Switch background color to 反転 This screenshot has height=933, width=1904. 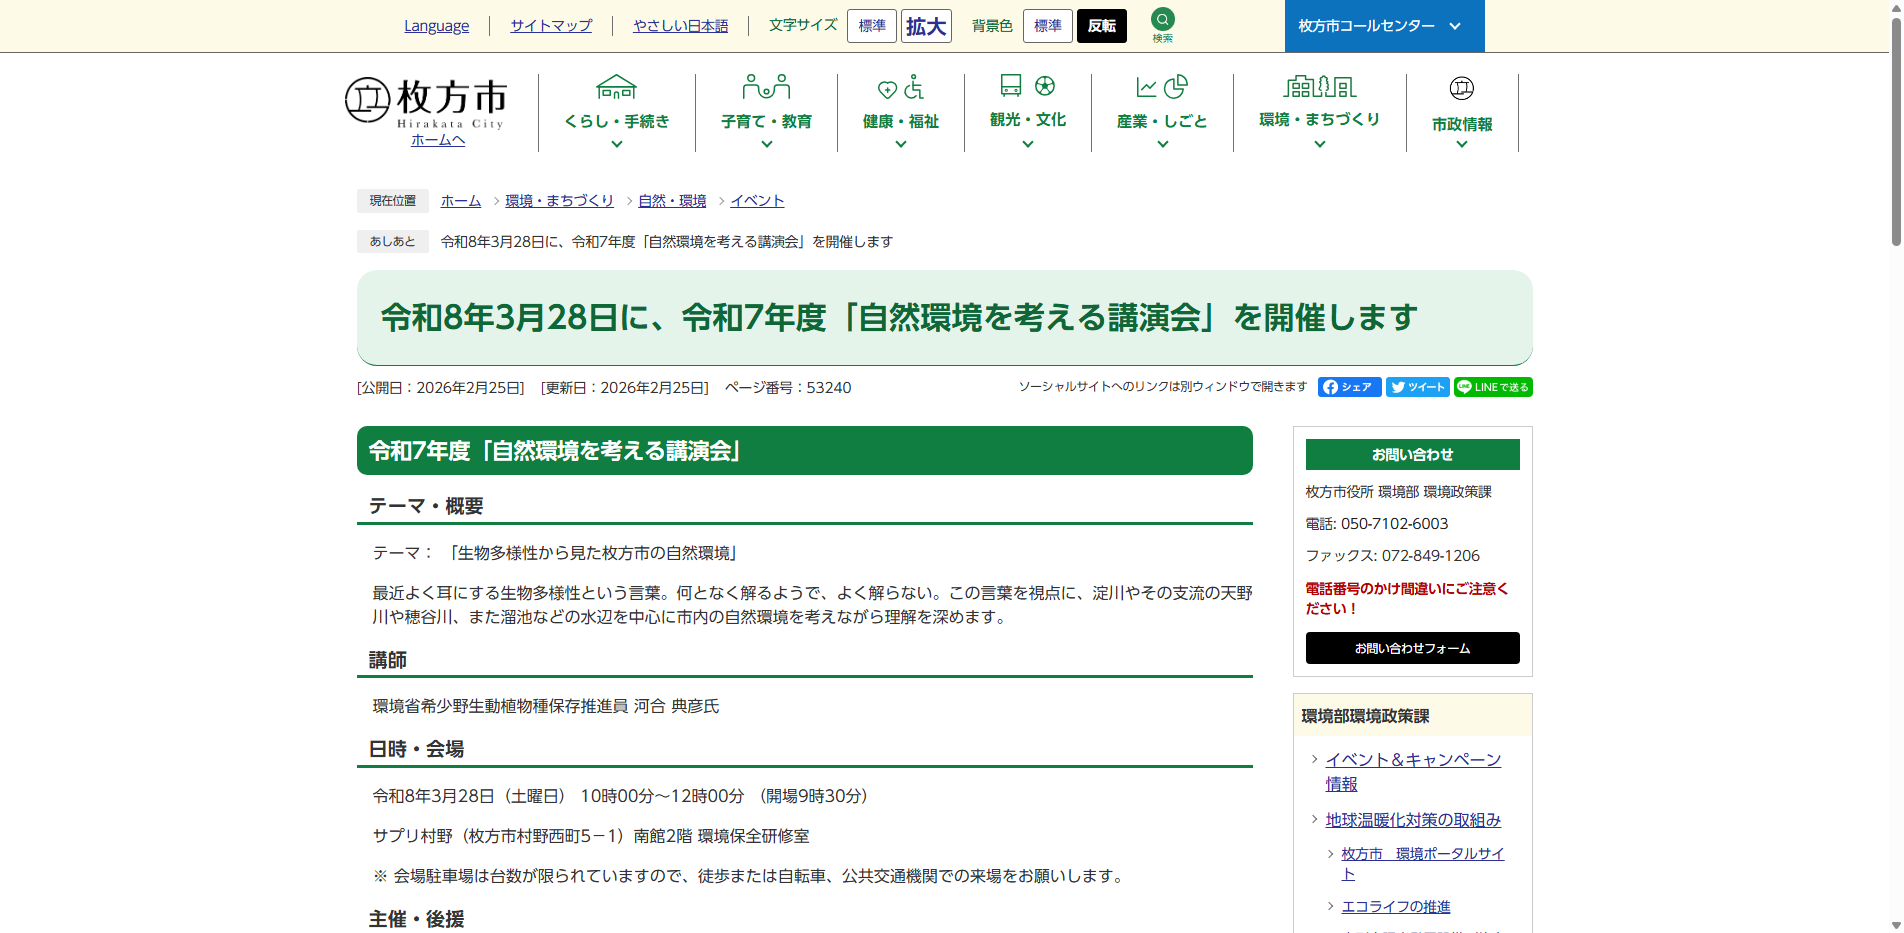click(x=1101, y=26)
